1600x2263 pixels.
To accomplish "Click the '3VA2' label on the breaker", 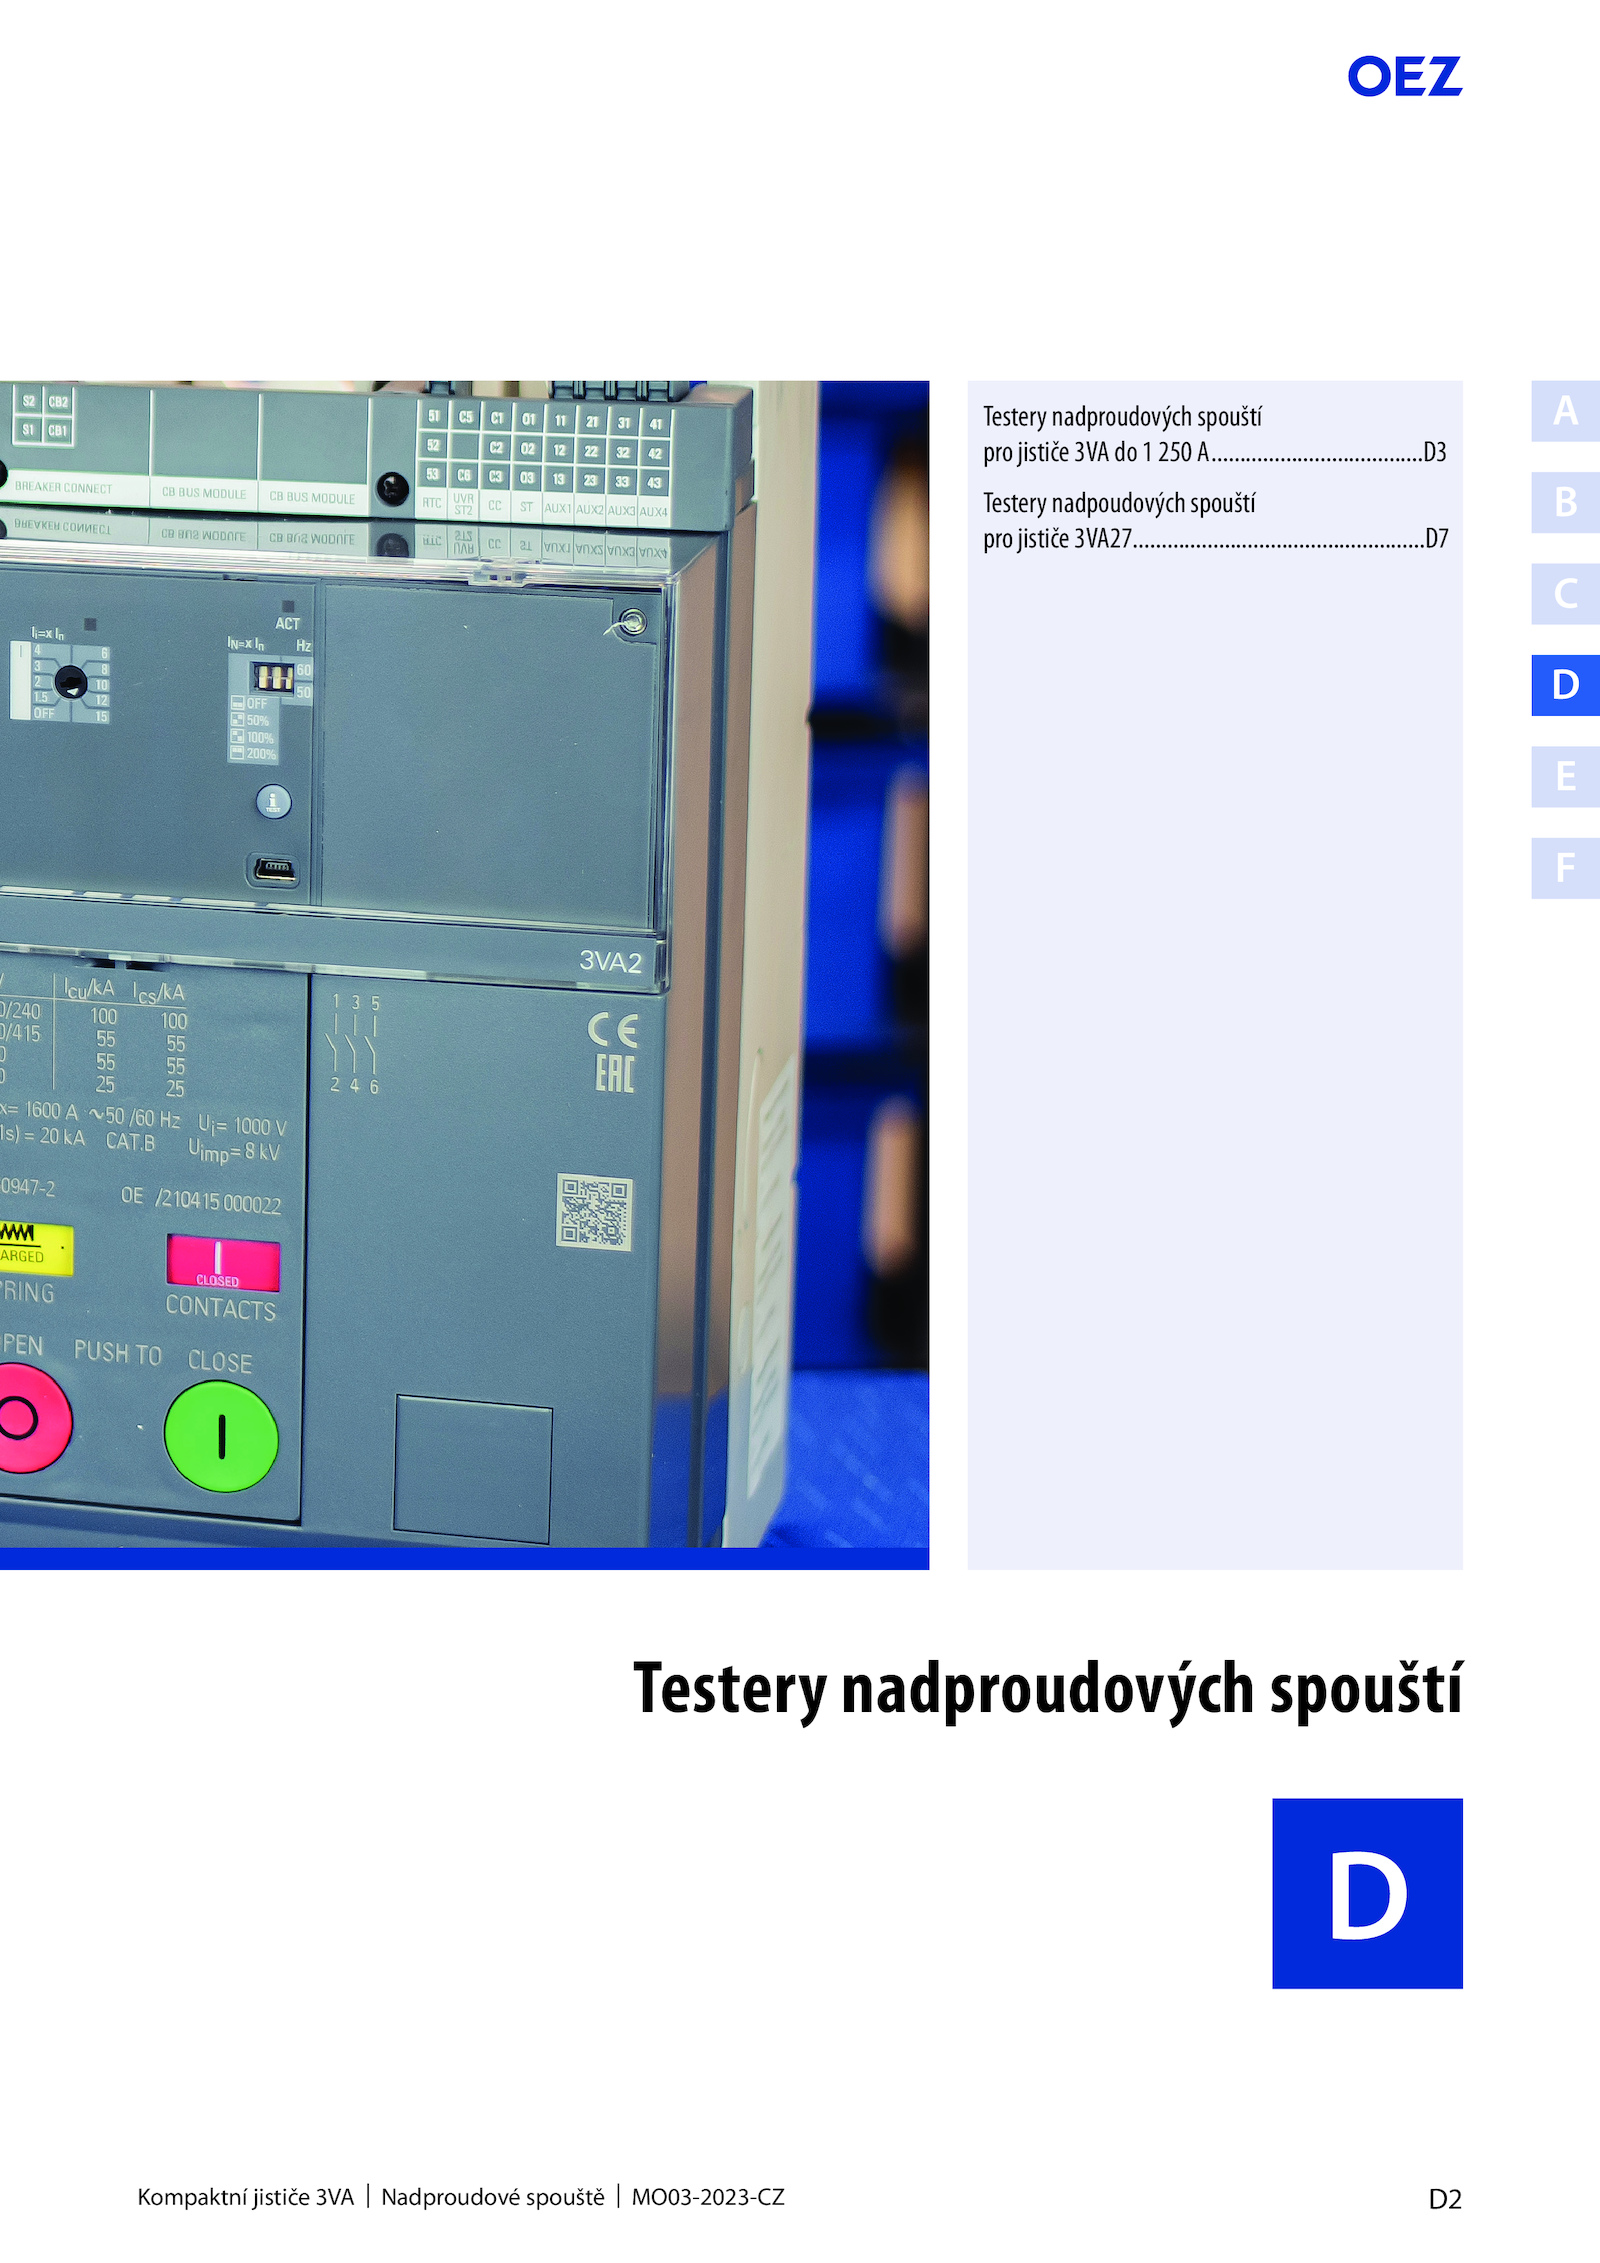I will click(610, 962).
